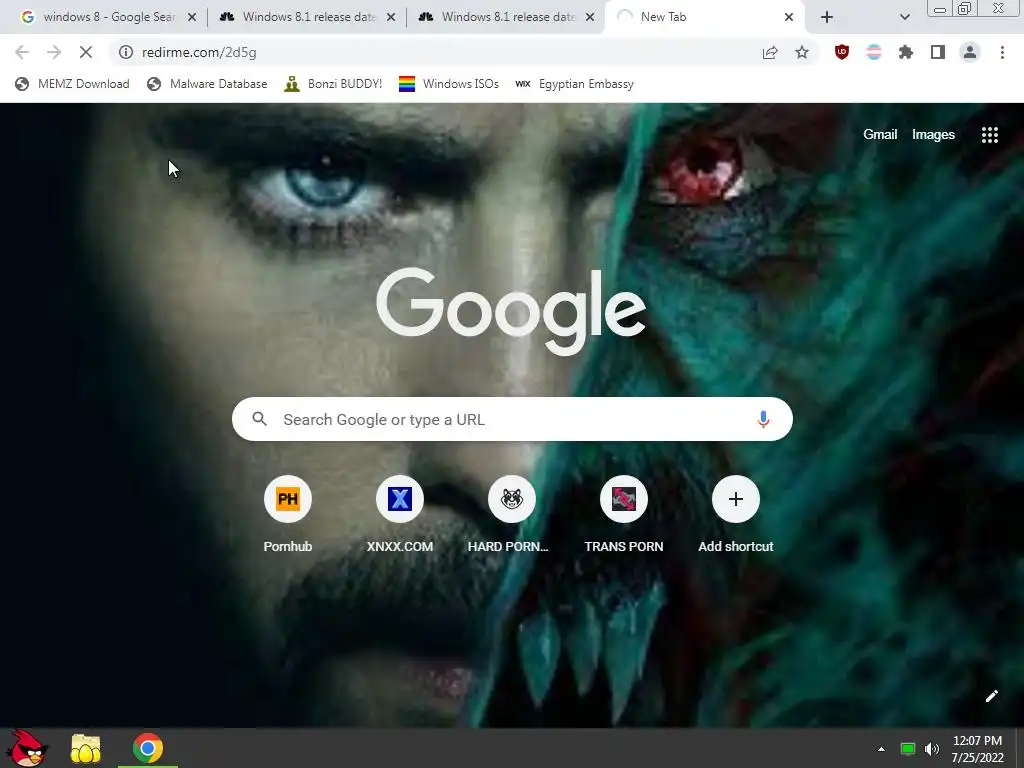Click the Search Google or type a URL box
This screenshot has width=1024, height=768.
coord(512,419)
